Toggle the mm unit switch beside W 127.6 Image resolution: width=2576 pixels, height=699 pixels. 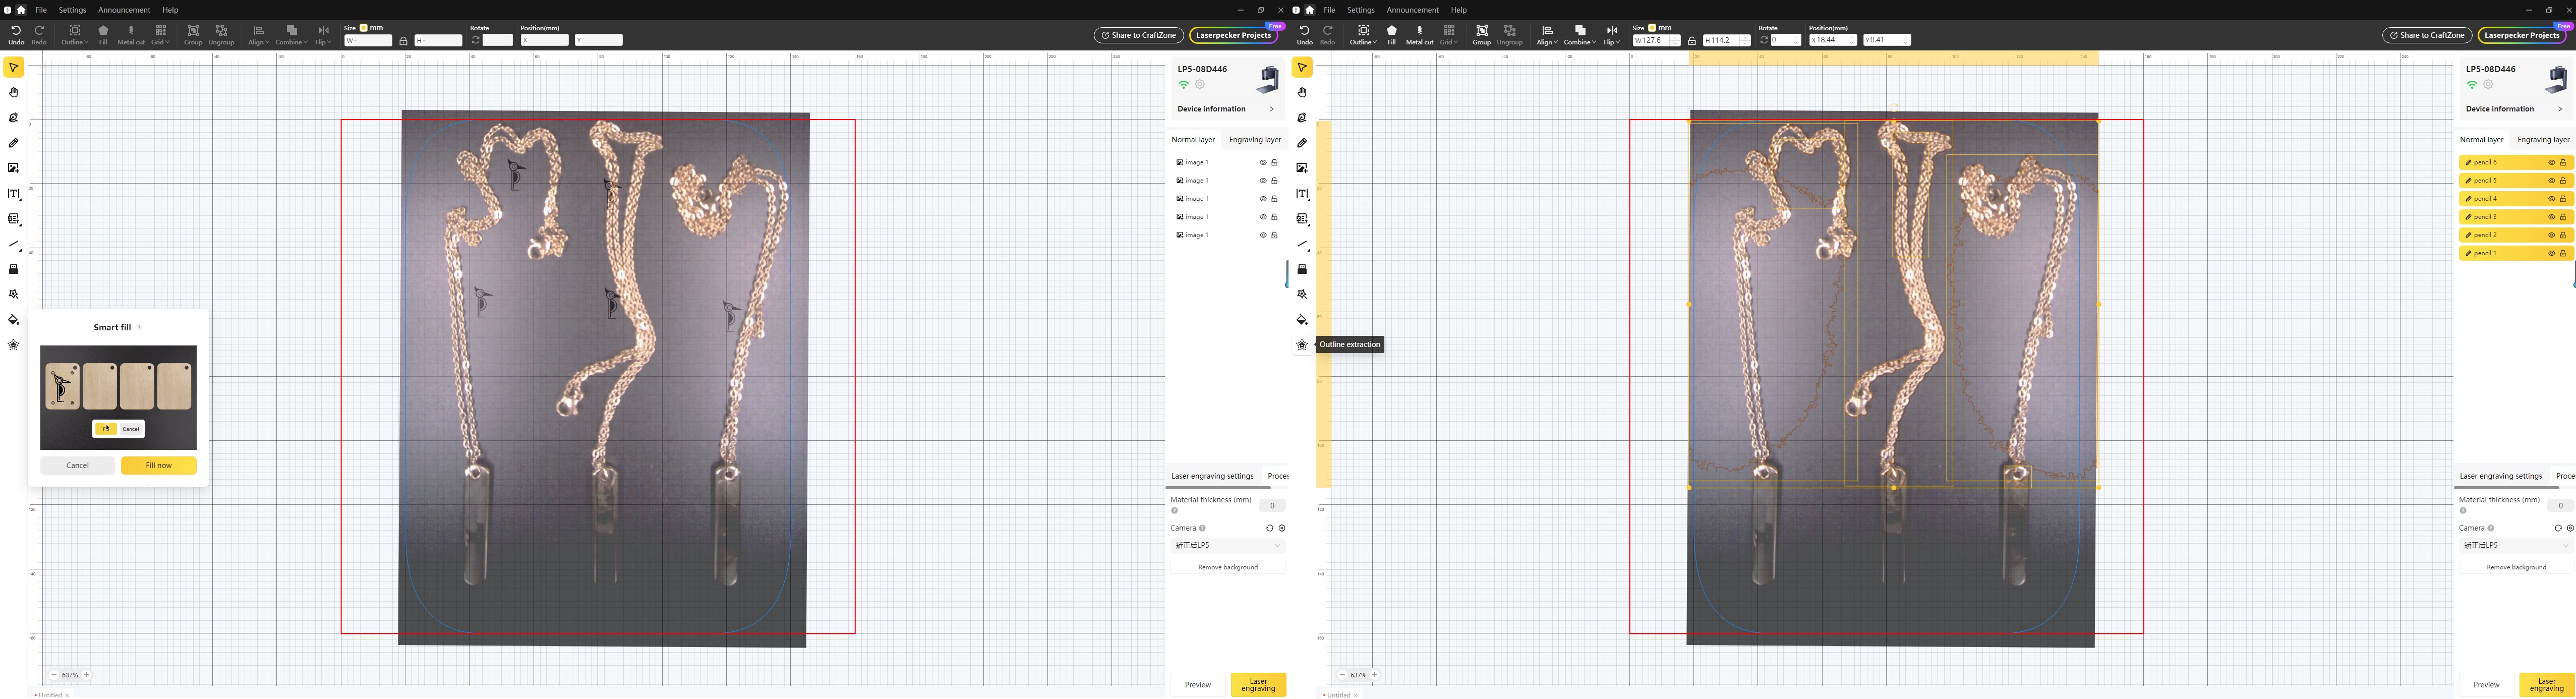pos(1653,28)
